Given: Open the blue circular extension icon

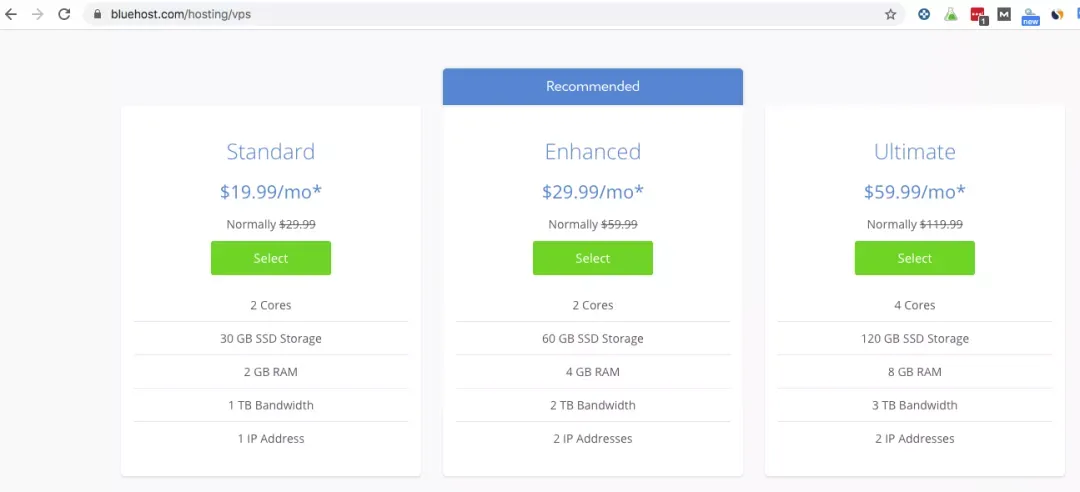Looking at the screenshot, I should pos(924,14).
